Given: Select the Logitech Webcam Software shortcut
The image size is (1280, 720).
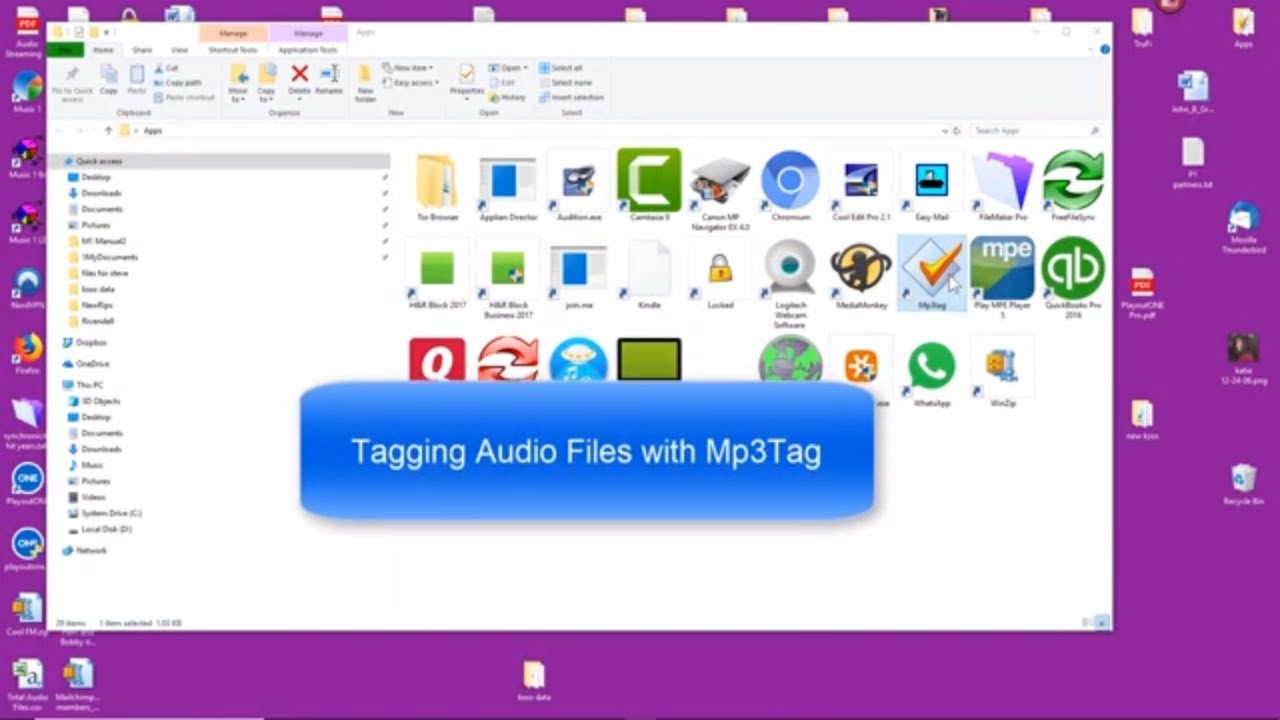Looking at the screenshot, I should [x=790, y=283].
